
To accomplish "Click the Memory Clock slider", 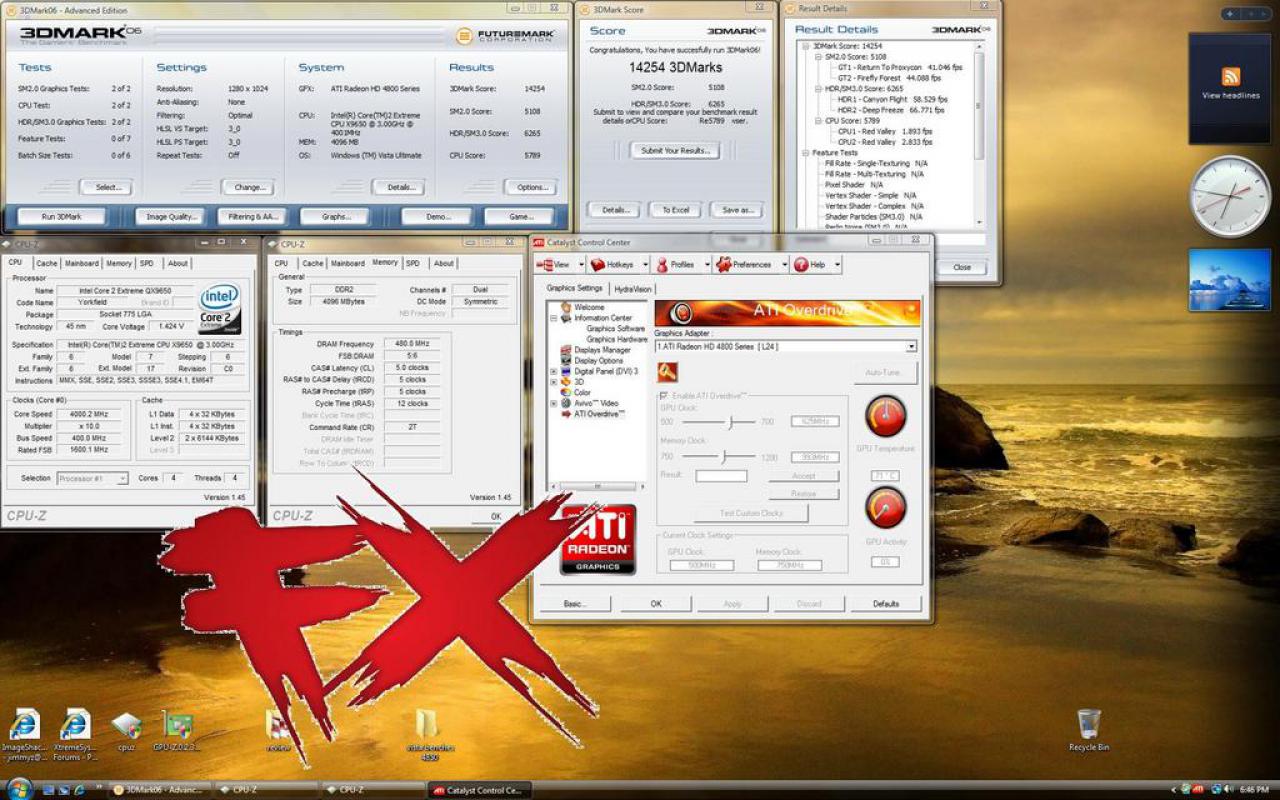I will [719, 456].
